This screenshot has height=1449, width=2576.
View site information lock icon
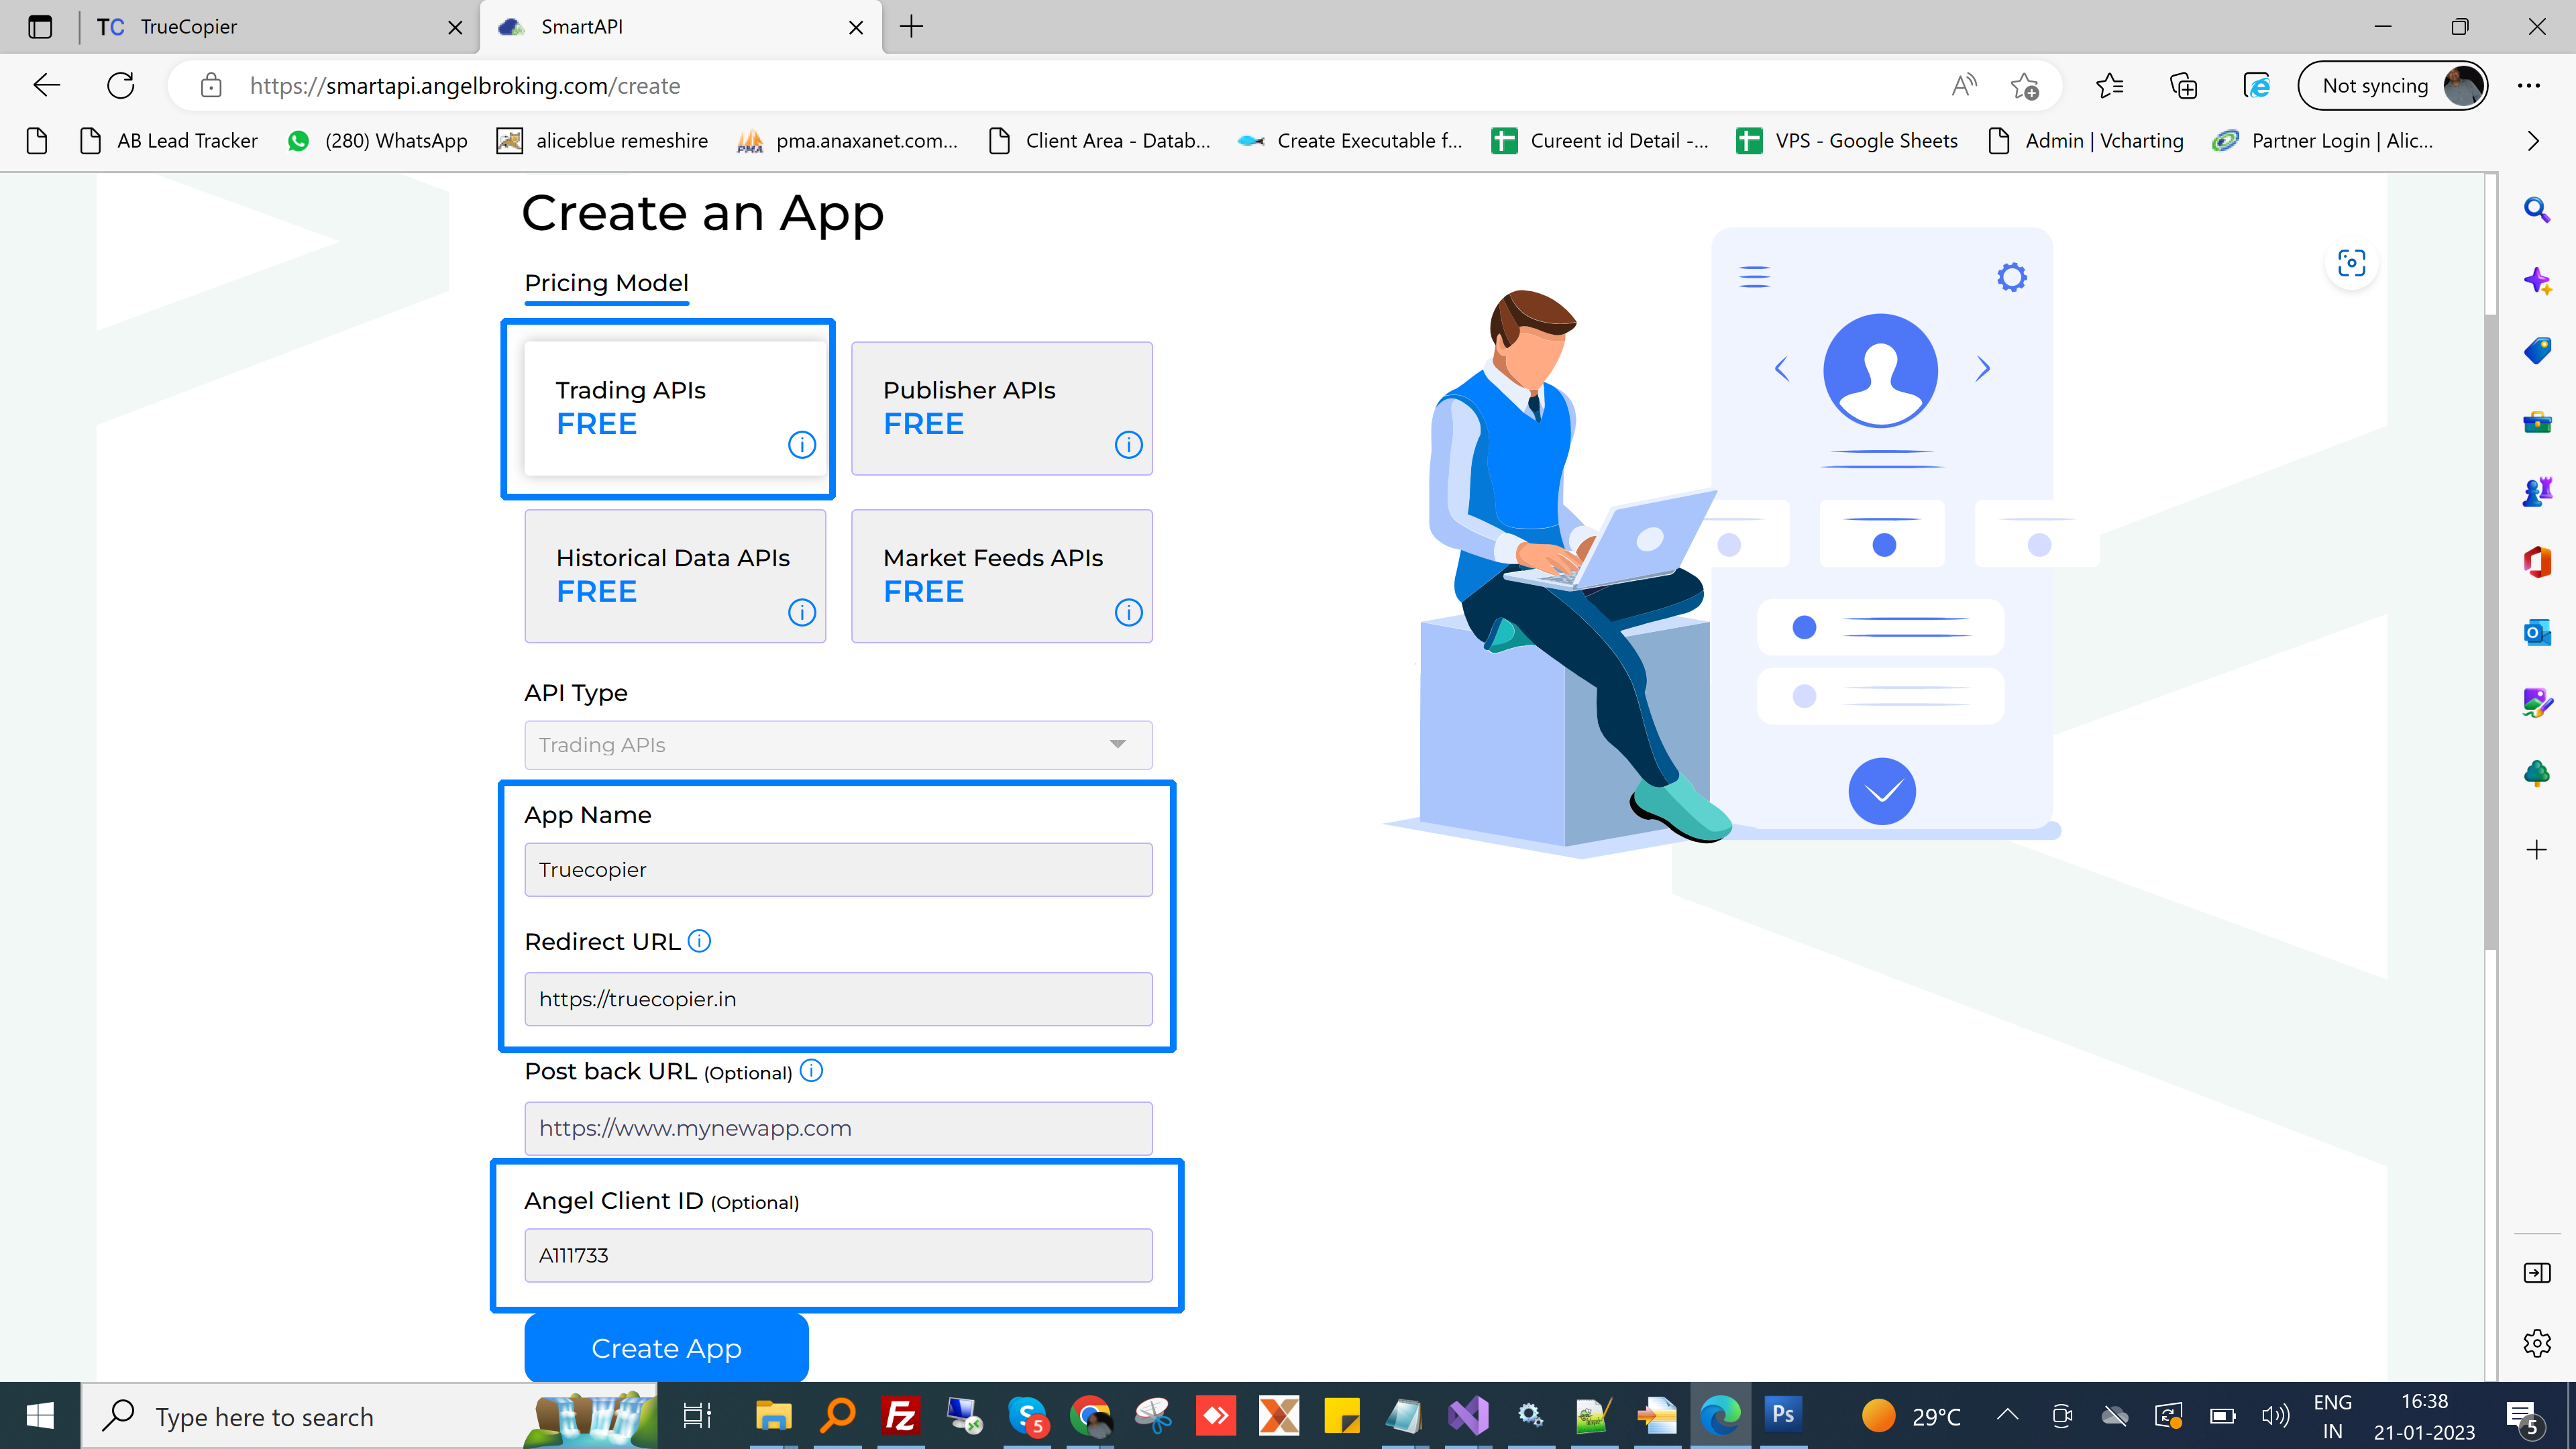click(211, 85)
